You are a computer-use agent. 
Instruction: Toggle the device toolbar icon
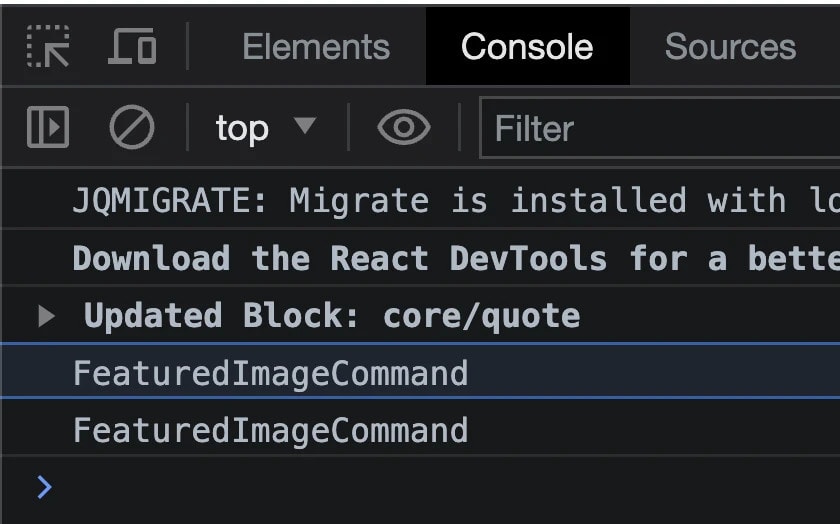[132, 47]
